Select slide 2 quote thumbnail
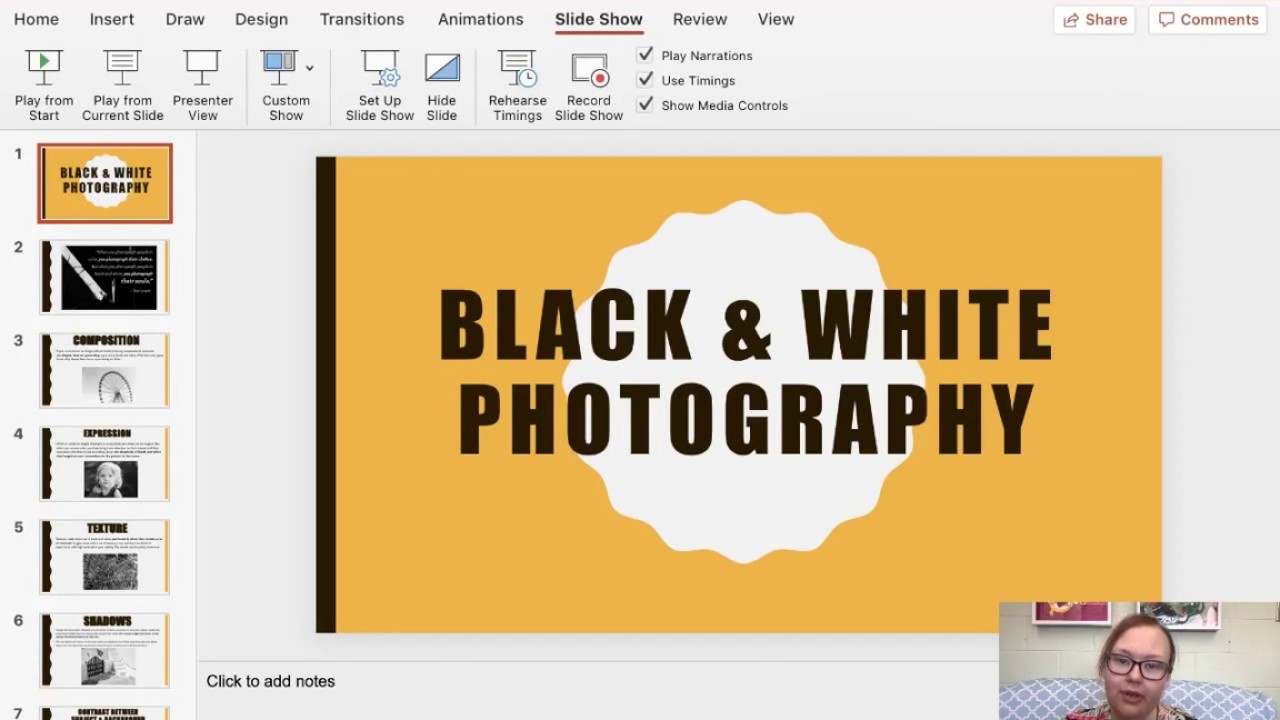Image resolution: width=1280 pixels, height=720 pixels. click(105, 277)
